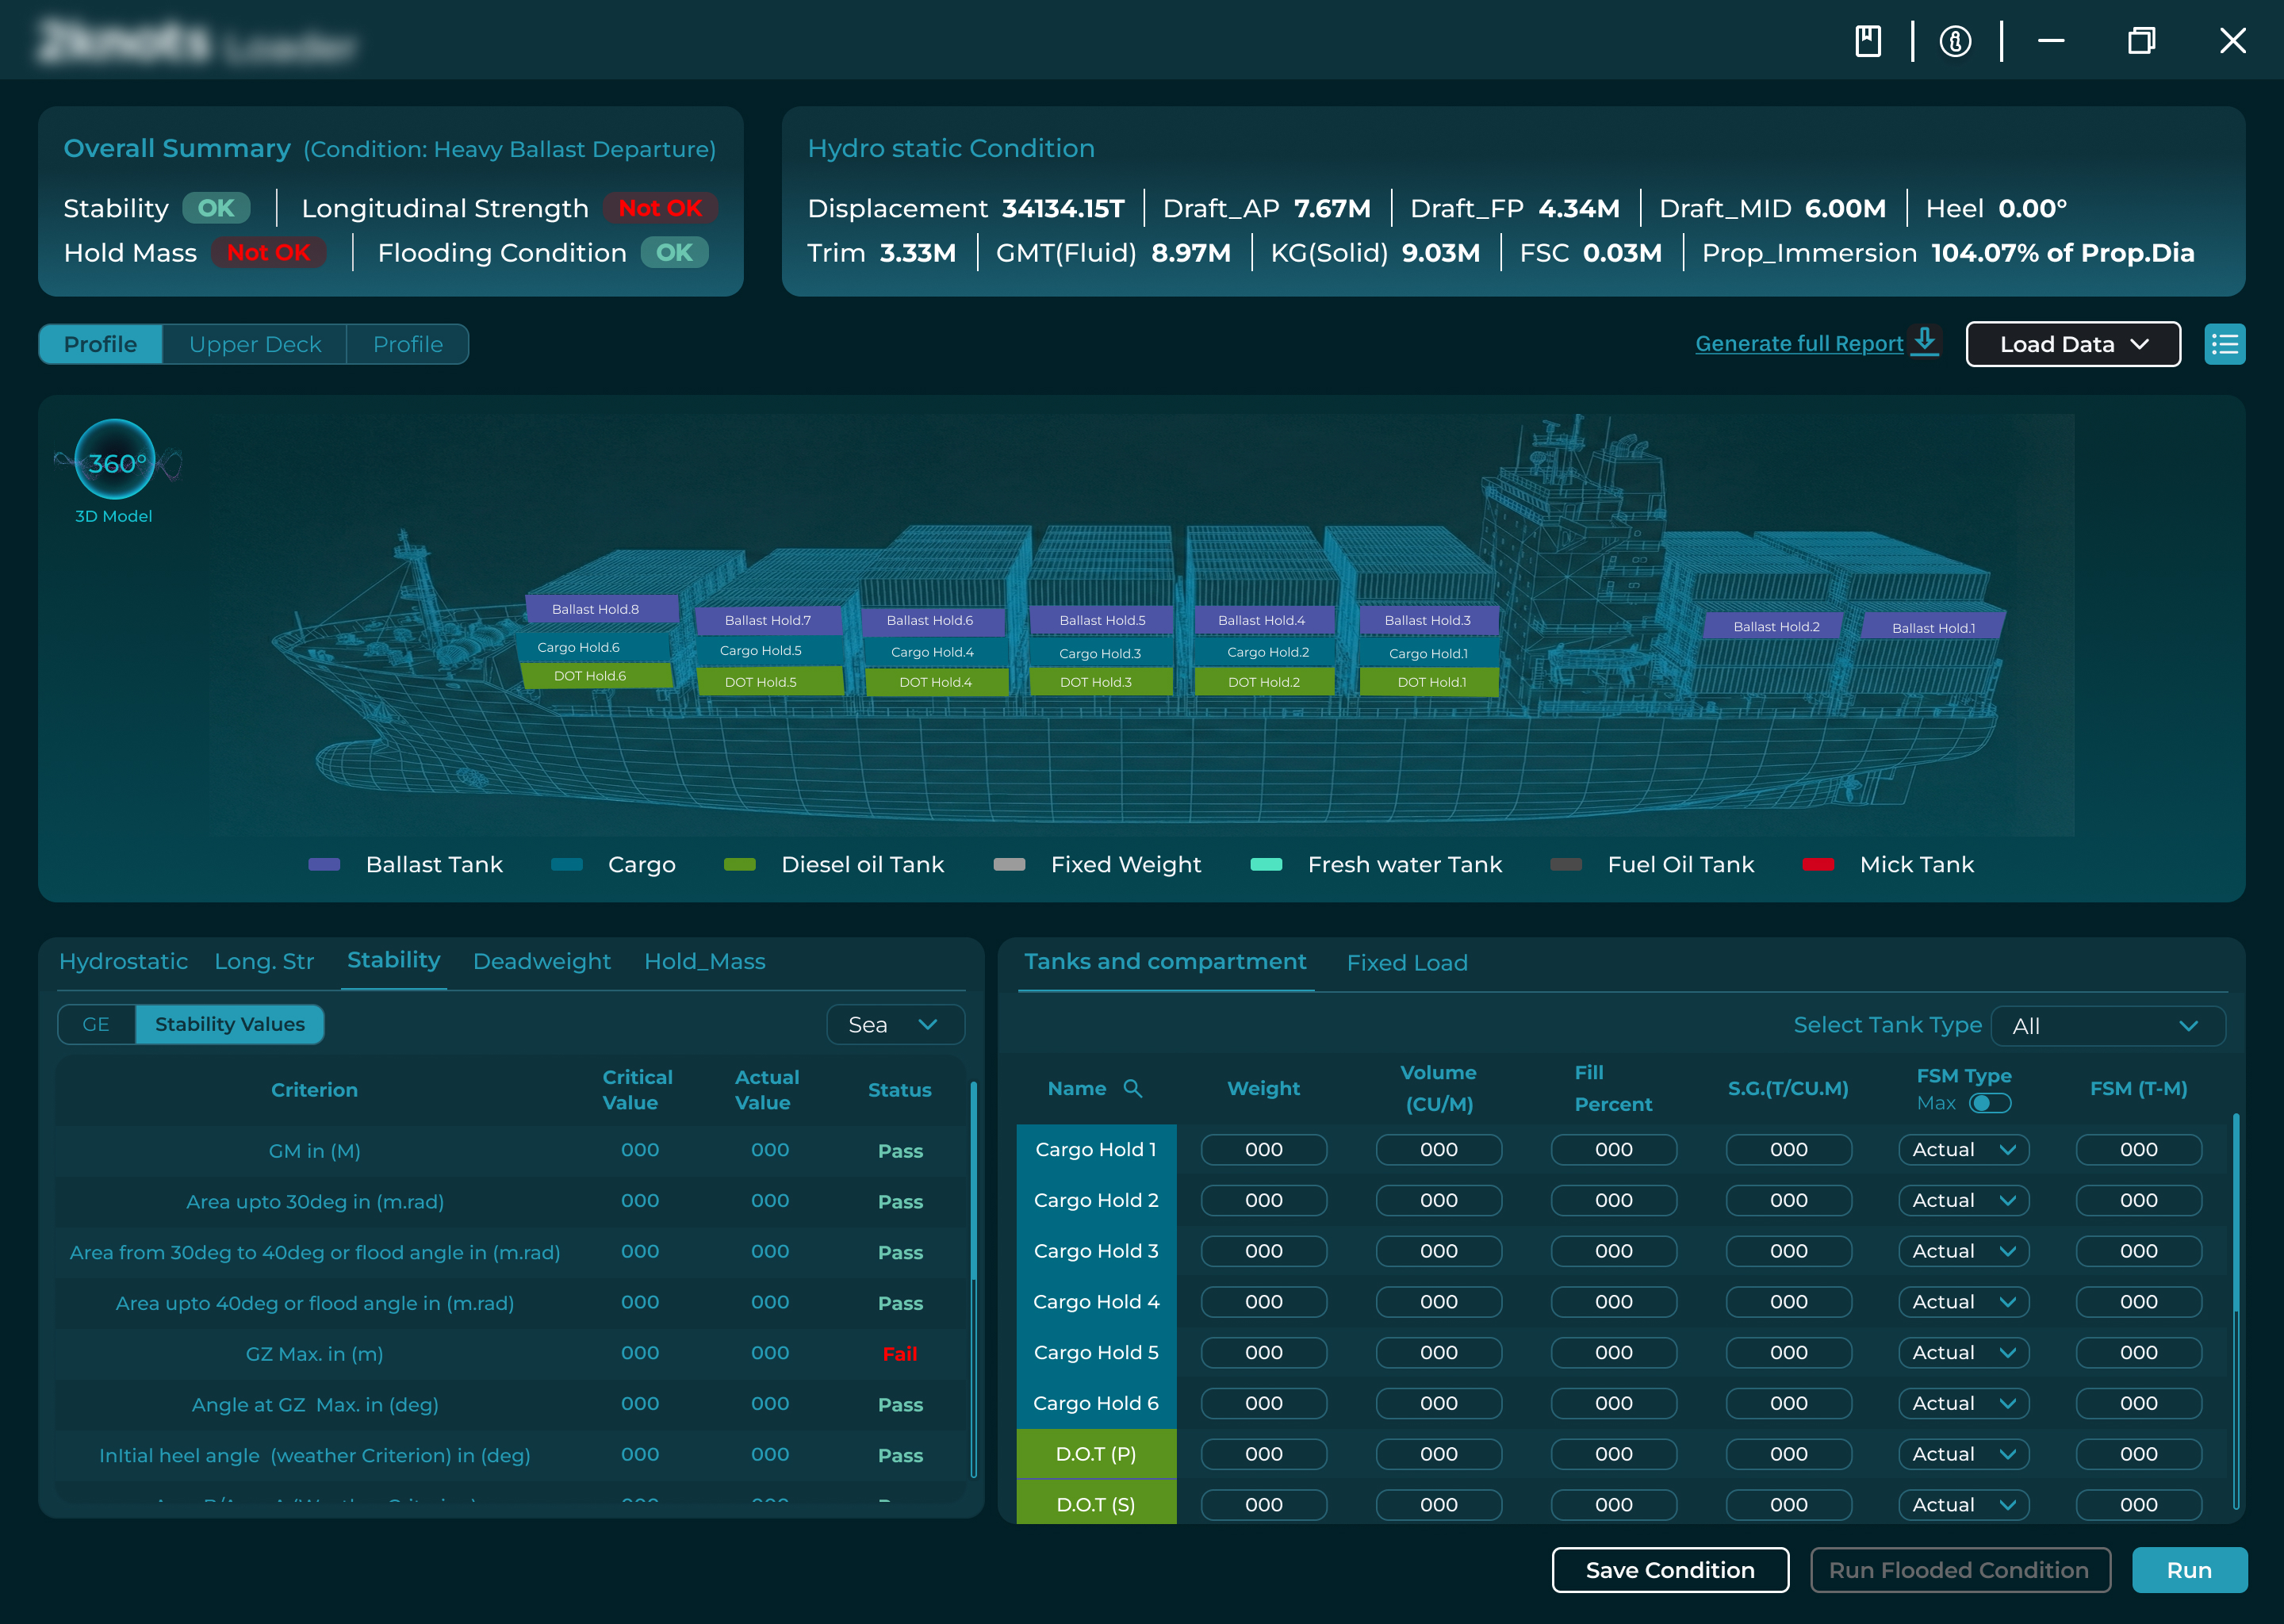The height and width of the screenshot is (1624, 2284).
Task: Click the search icon next to Name
Action: [x=1133, y=1088]
